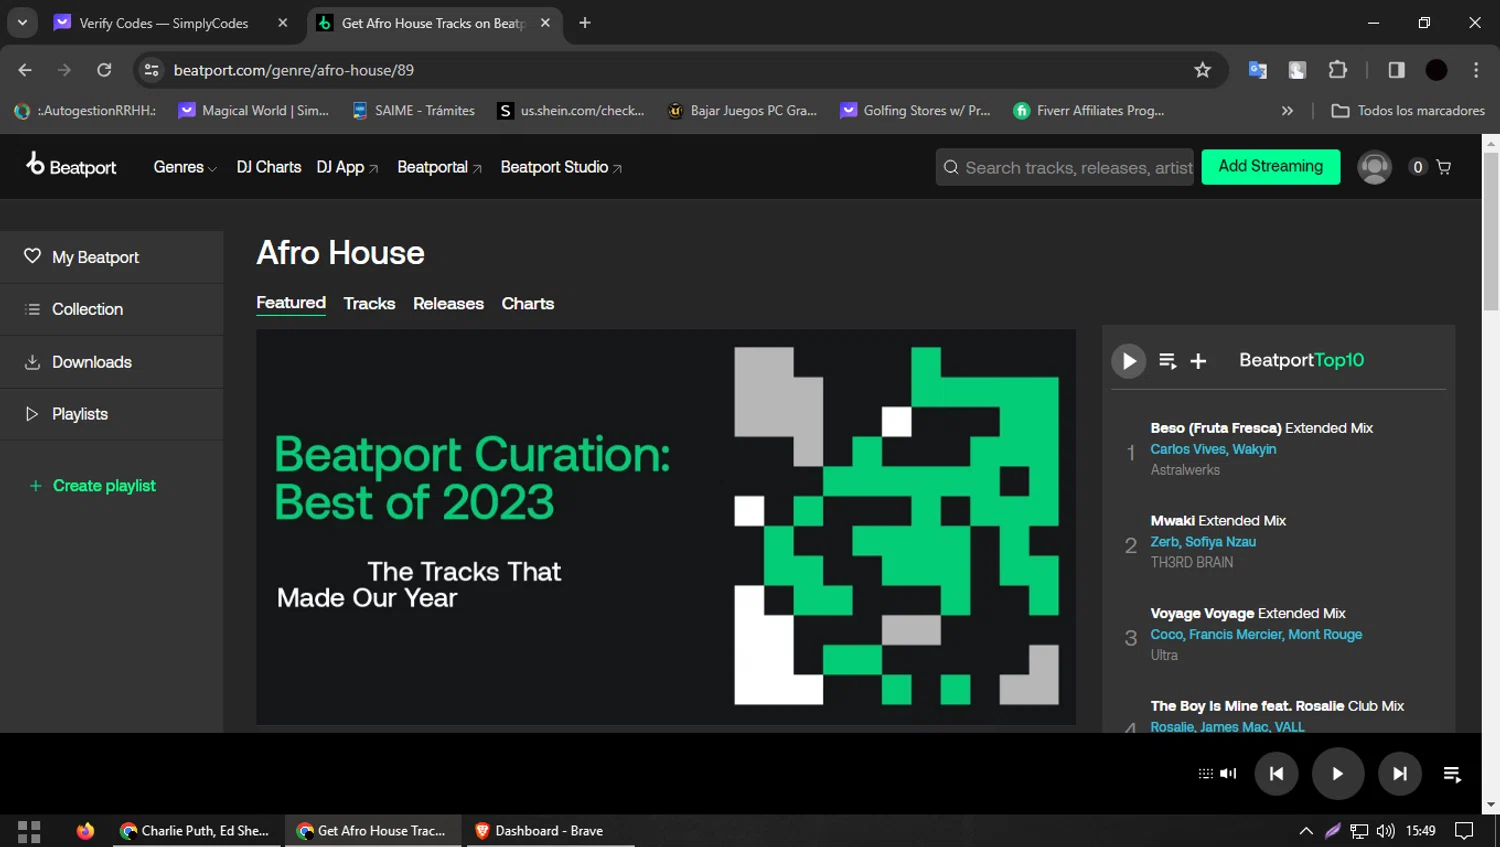Open the Windows Start menu
The image size is (1500, 847).
(x=29, y=831)
